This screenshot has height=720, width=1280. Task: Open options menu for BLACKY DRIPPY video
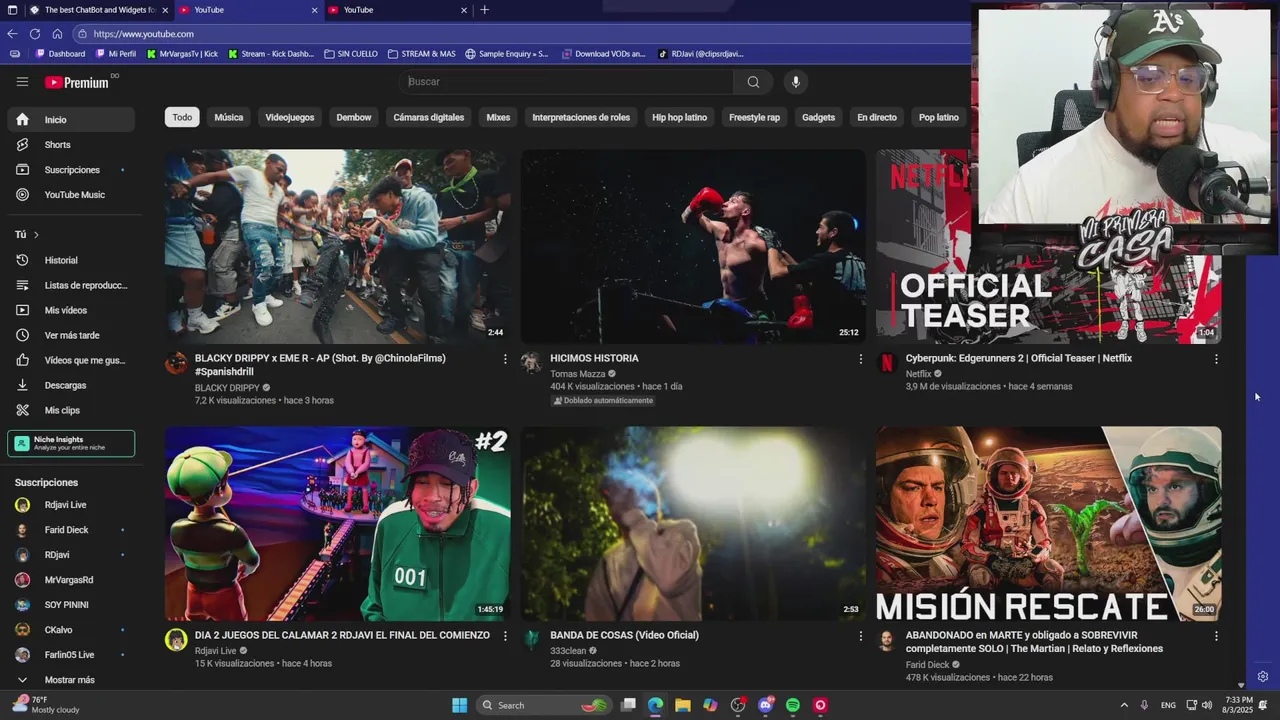505,359
